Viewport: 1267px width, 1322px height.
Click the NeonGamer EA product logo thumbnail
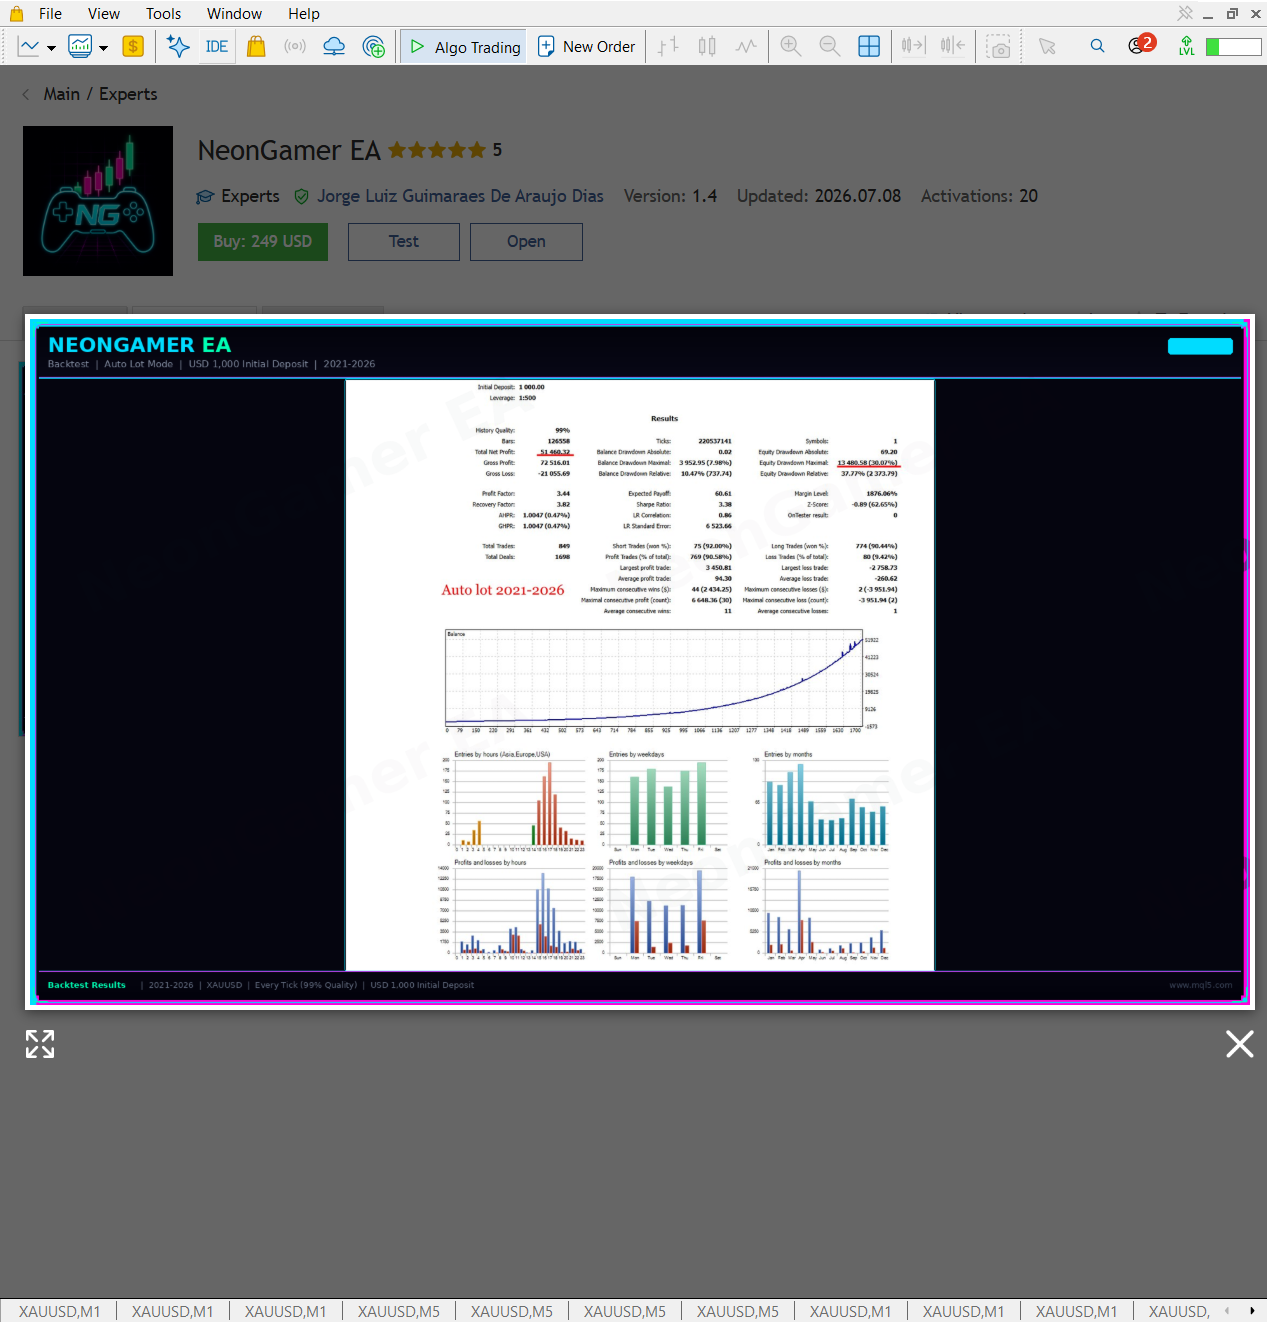tap(98, 201)
